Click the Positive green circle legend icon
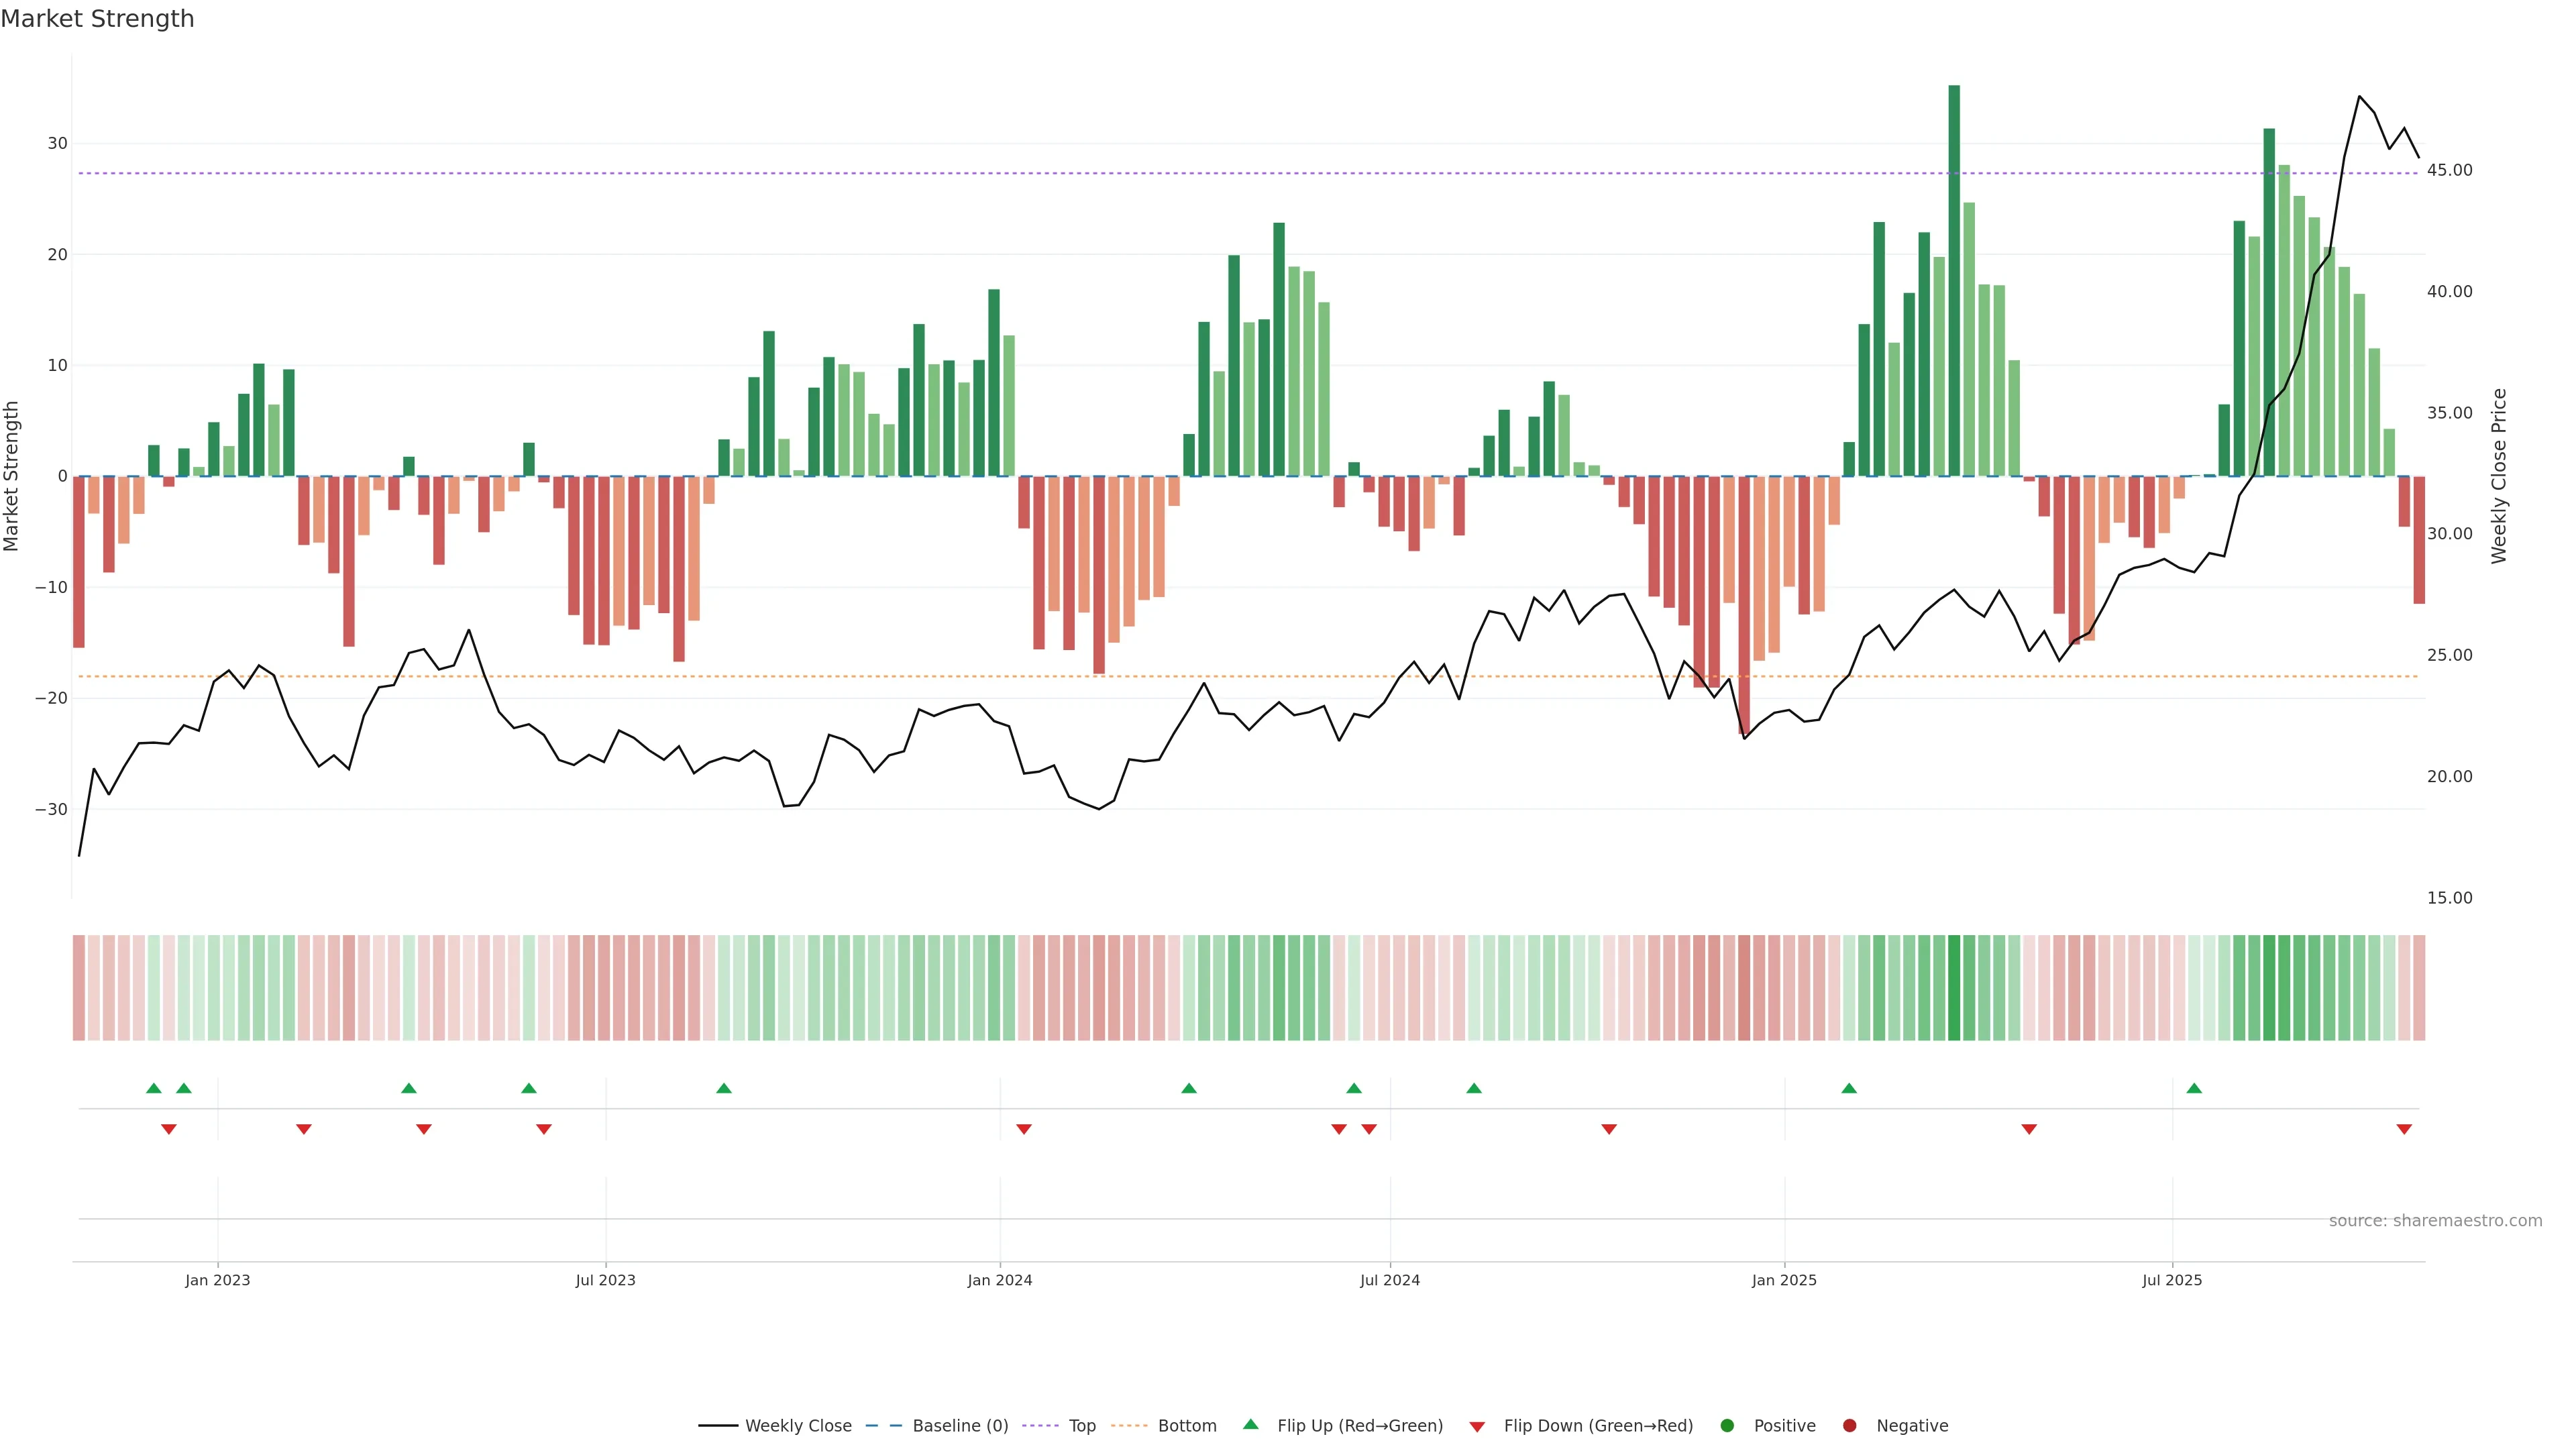Screen dimensions: 2576x1449 1727,1426
